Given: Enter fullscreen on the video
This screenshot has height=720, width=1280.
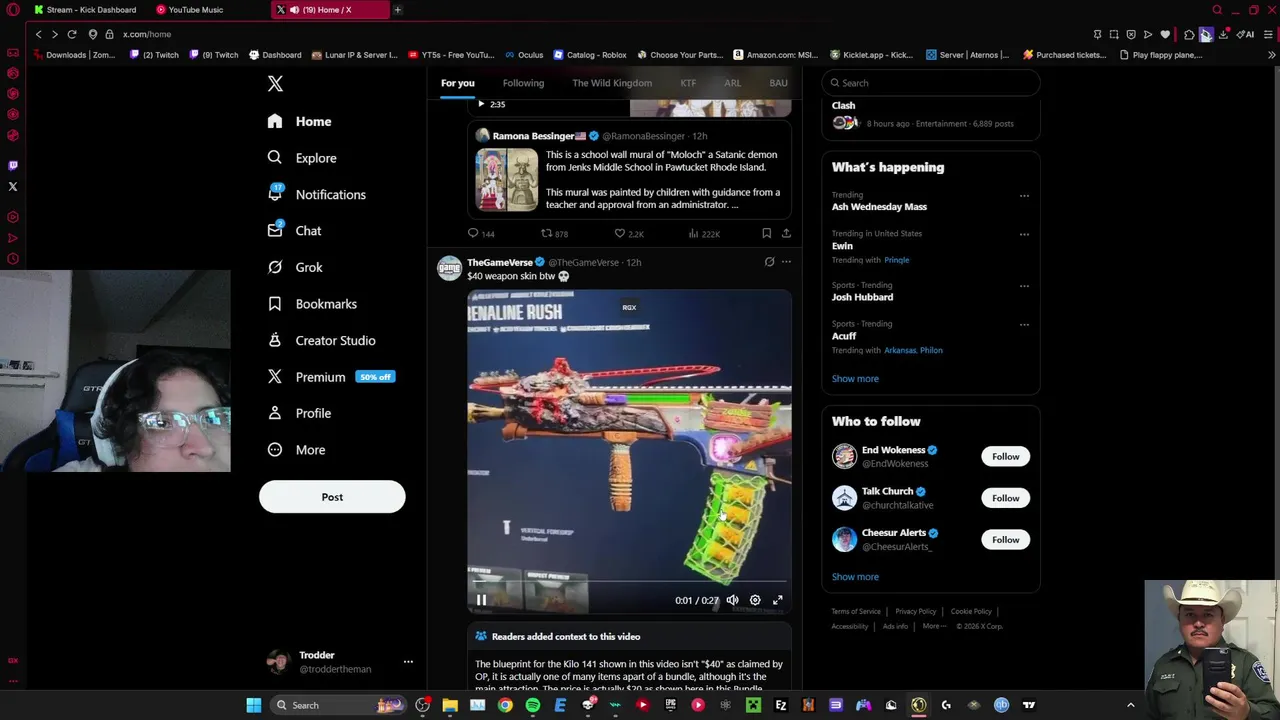Looking at the screenshot, I should [777, 600].
